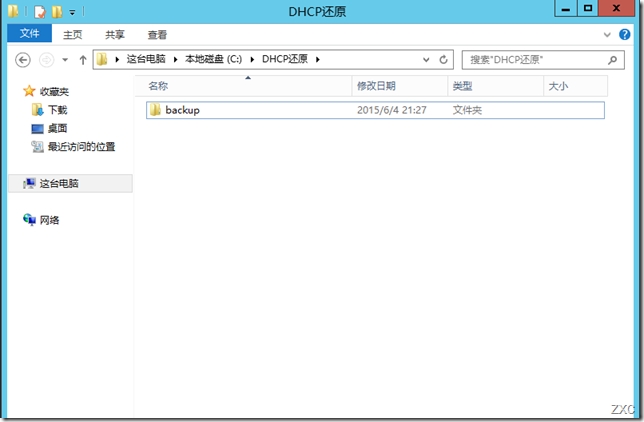Click 这台电脑 in the address path
The image size is (644, 422).
click(x=146, y=59)
